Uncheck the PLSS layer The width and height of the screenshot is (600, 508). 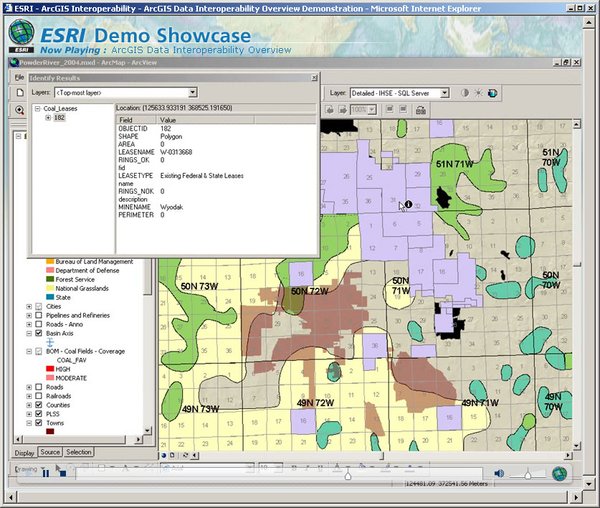[39, 414]
